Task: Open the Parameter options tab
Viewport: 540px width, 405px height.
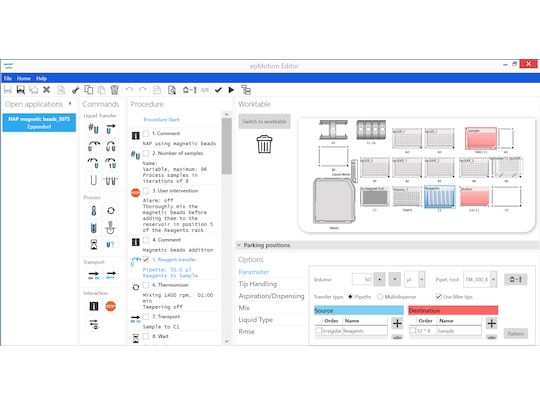Action: [x=254, y=272]
